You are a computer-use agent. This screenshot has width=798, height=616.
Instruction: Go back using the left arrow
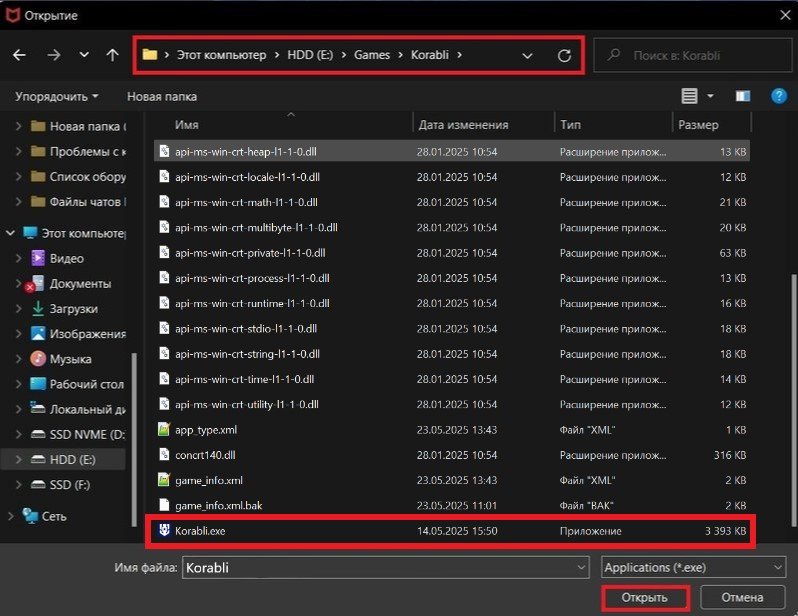(19, 55)
